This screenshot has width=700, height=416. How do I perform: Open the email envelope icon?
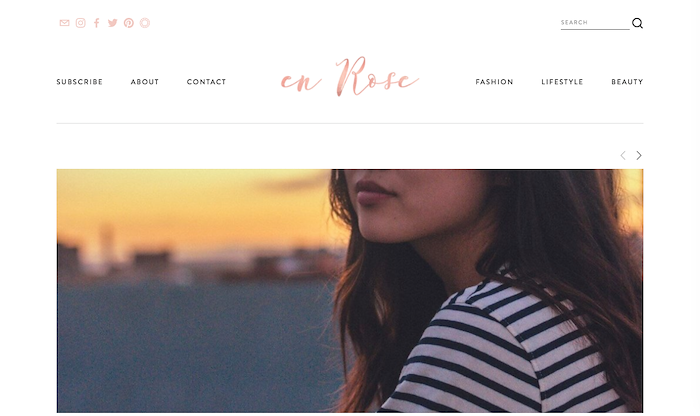point(64,23)
